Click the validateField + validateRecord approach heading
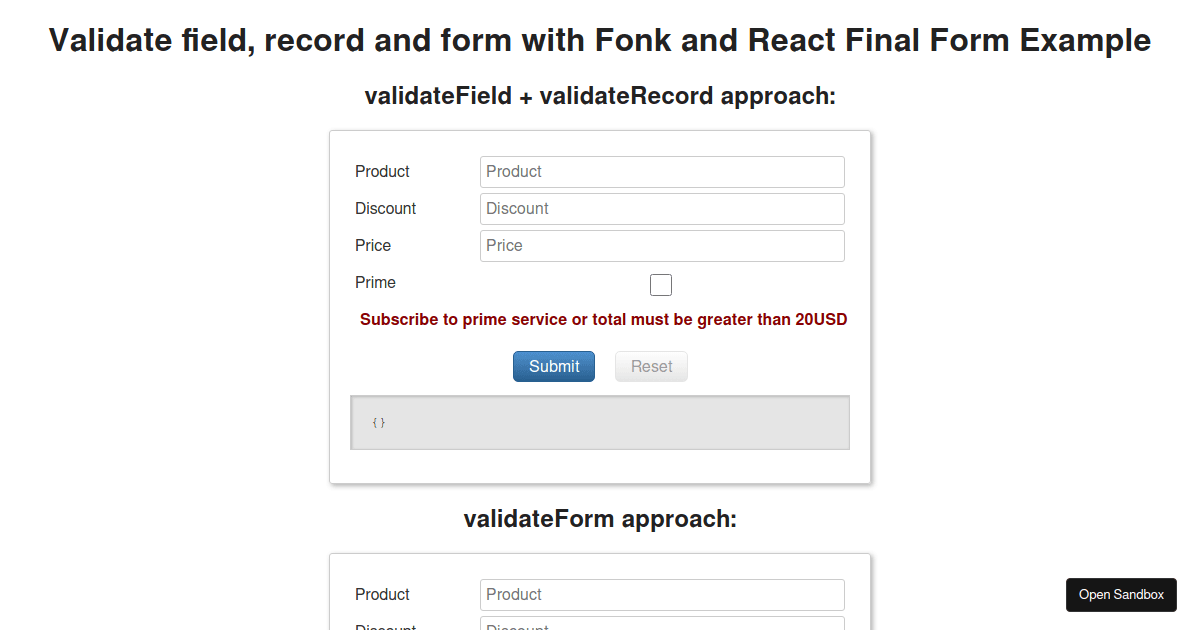1200x630 pixels. click(x=600, y=96)
